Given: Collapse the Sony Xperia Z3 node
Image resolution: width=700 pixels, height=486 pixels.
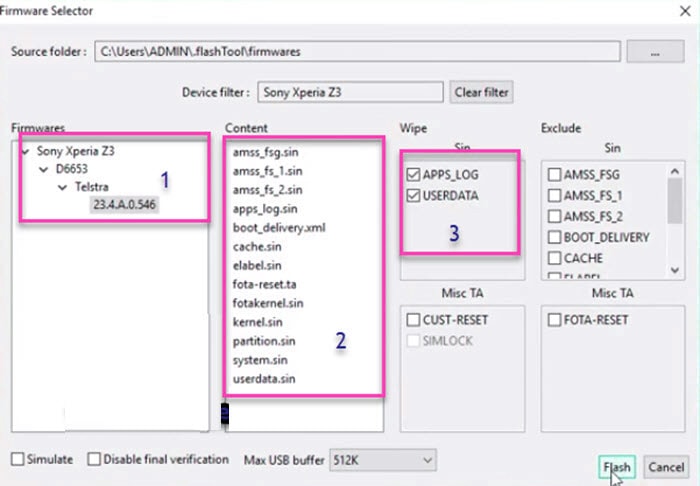Looking at the screenshot, I should pos(25,151).
